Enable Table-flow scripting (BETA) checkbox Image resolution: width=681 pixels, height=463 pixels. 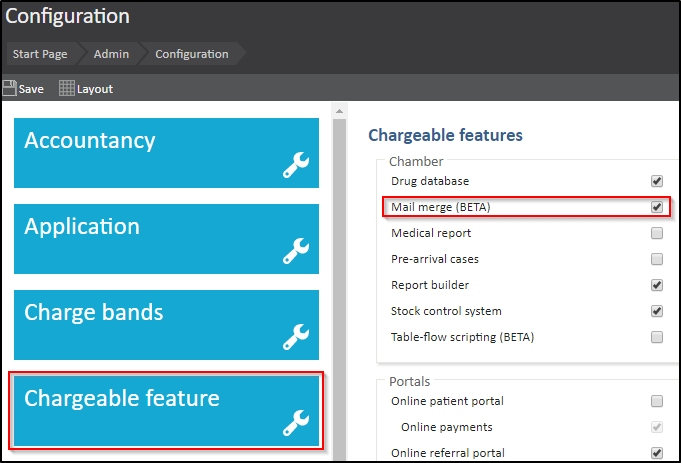(657, 337)
